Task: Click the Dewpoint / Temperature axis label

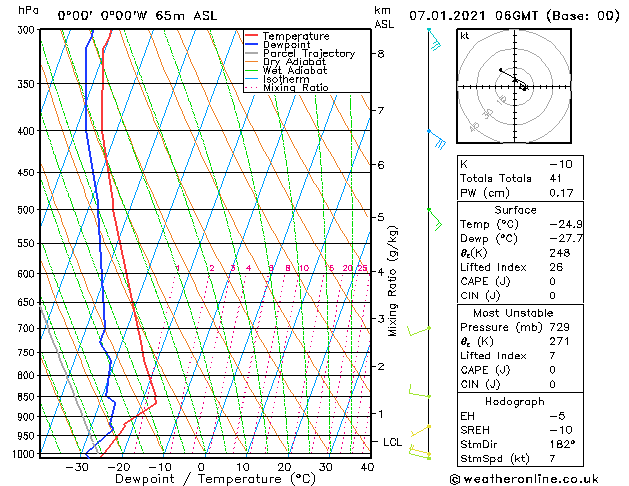Action: tap(202, 479)
